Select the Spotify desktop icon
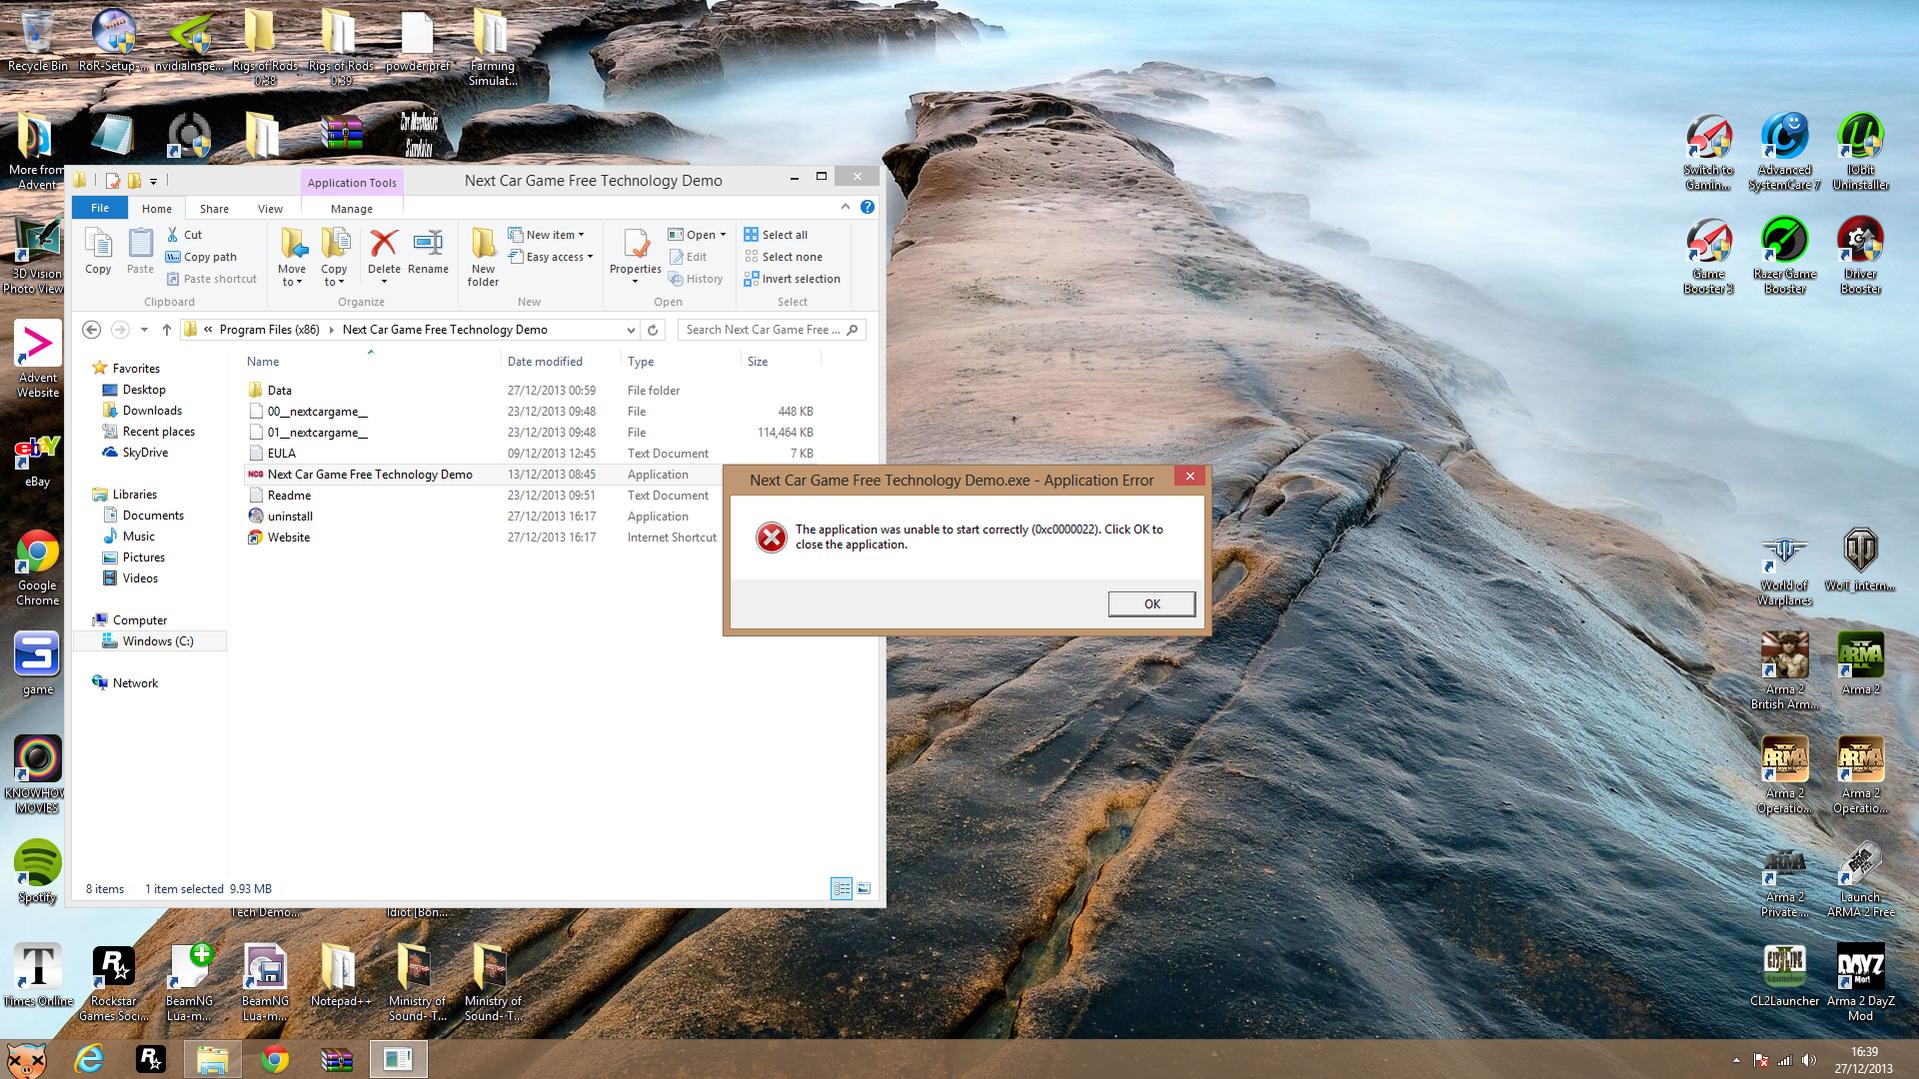Viewport: 1919px width, 1079px height. (37, 872)
